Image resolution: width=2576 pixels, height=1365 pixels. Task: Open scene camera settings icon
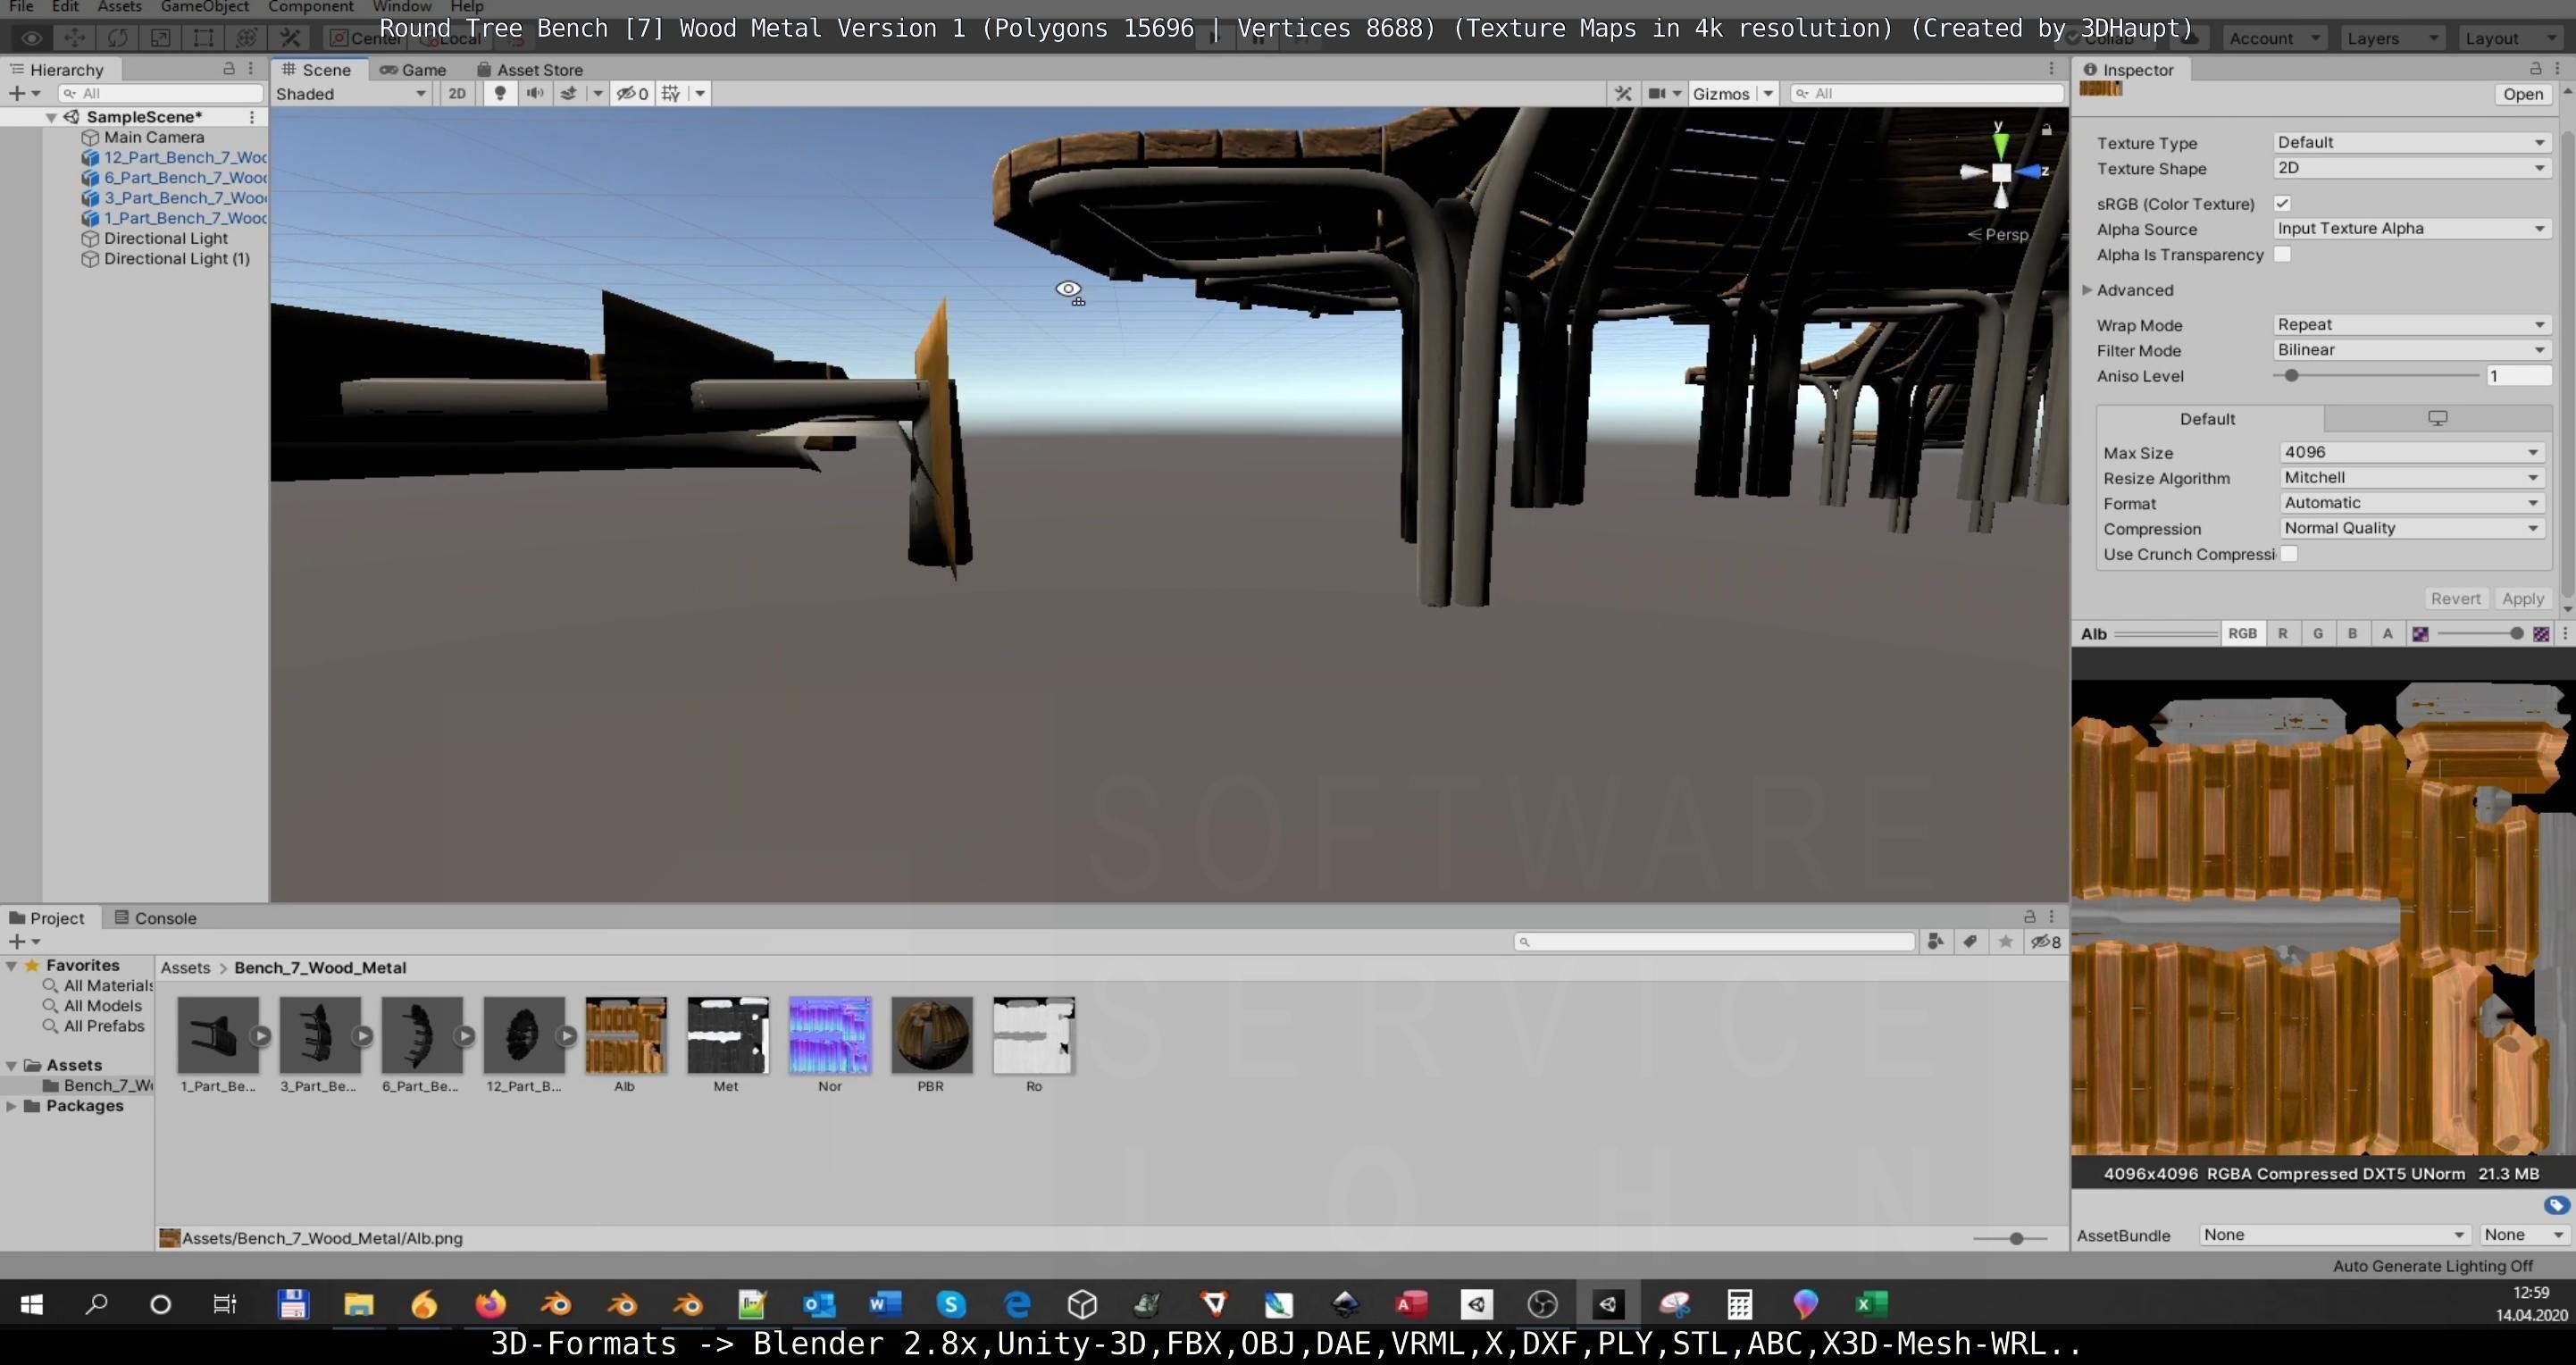(x=1657, y=93)
